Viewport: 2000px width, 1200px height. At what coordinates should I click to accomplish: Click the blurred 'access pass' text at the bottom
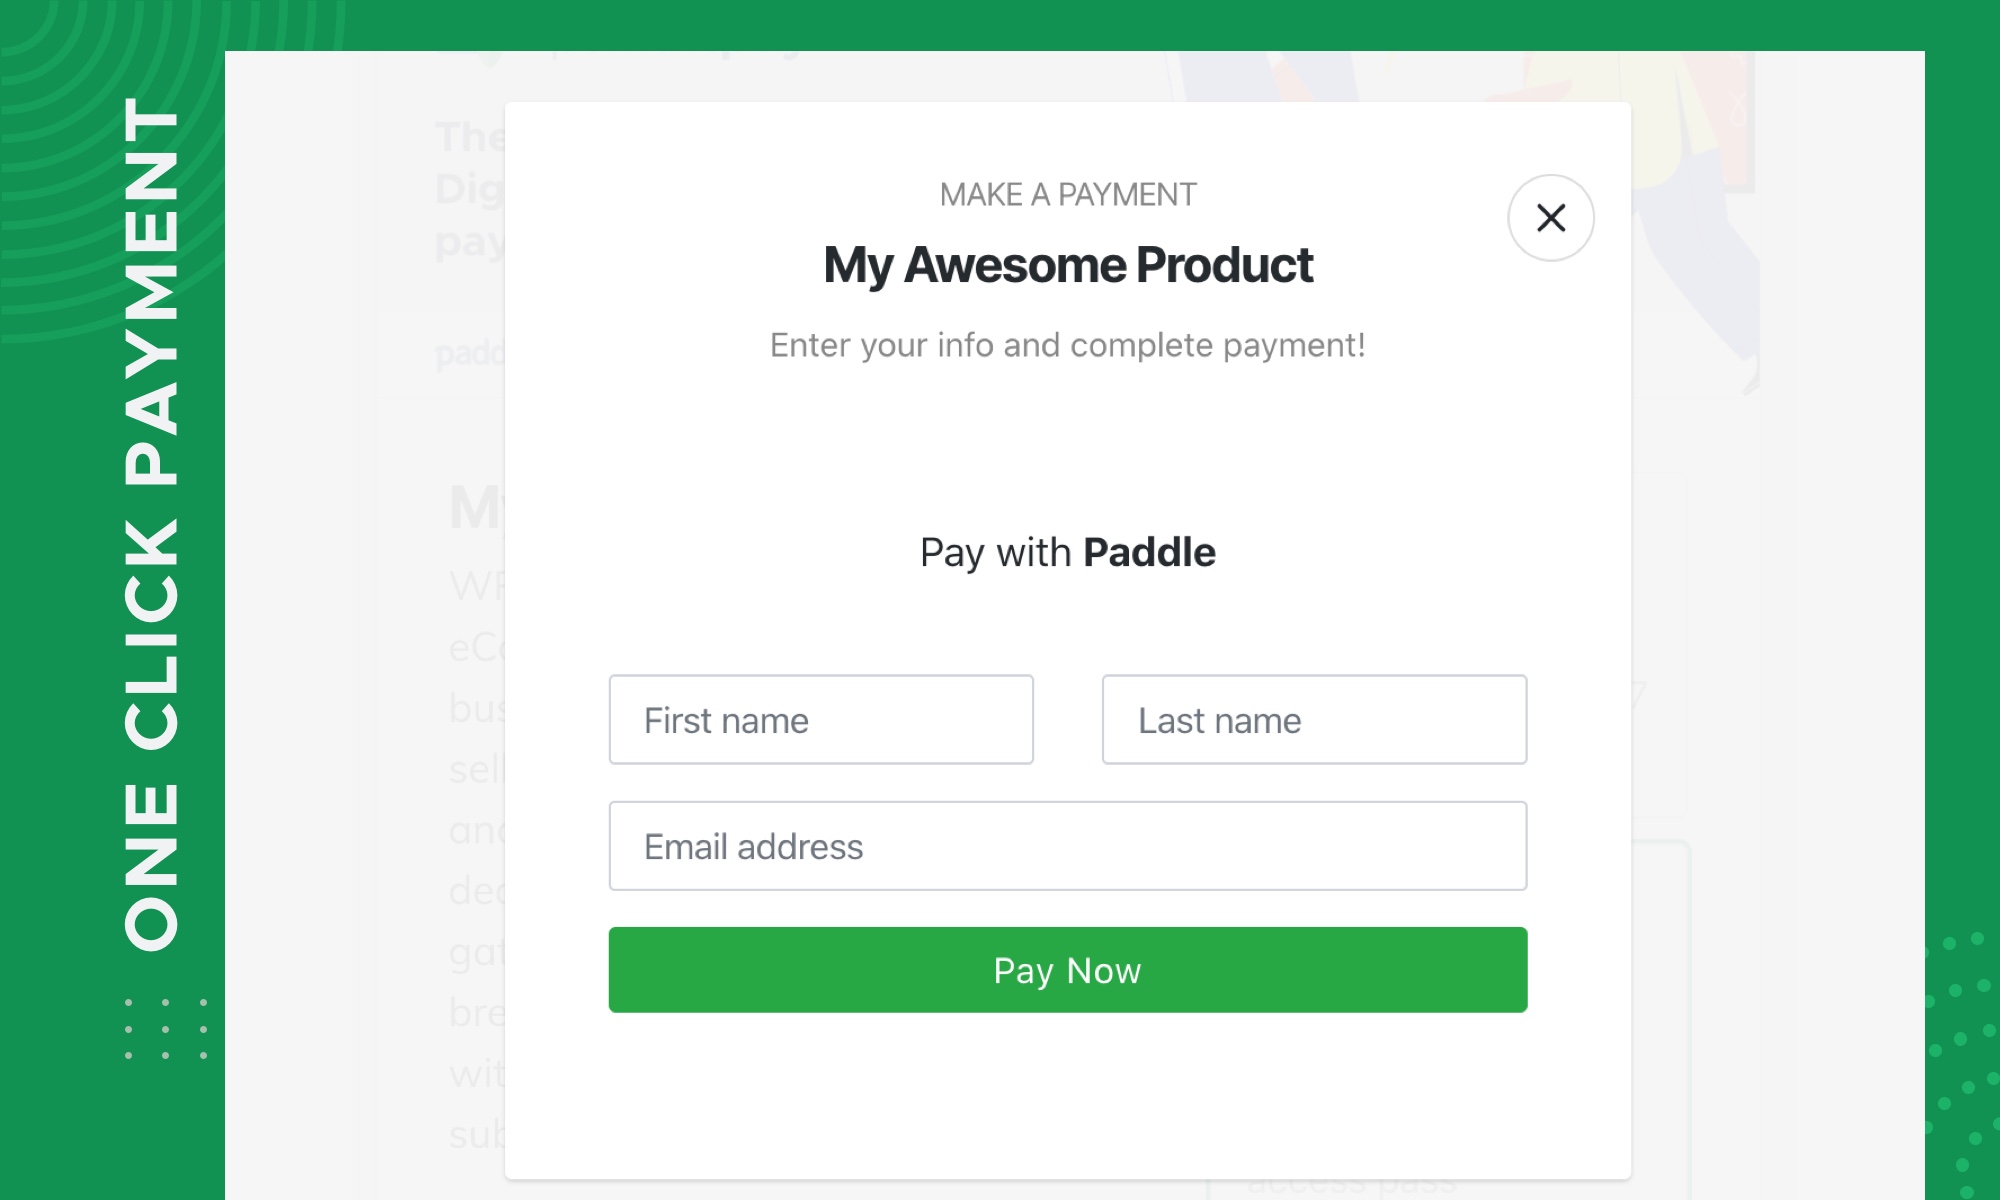(1350, 1186)
